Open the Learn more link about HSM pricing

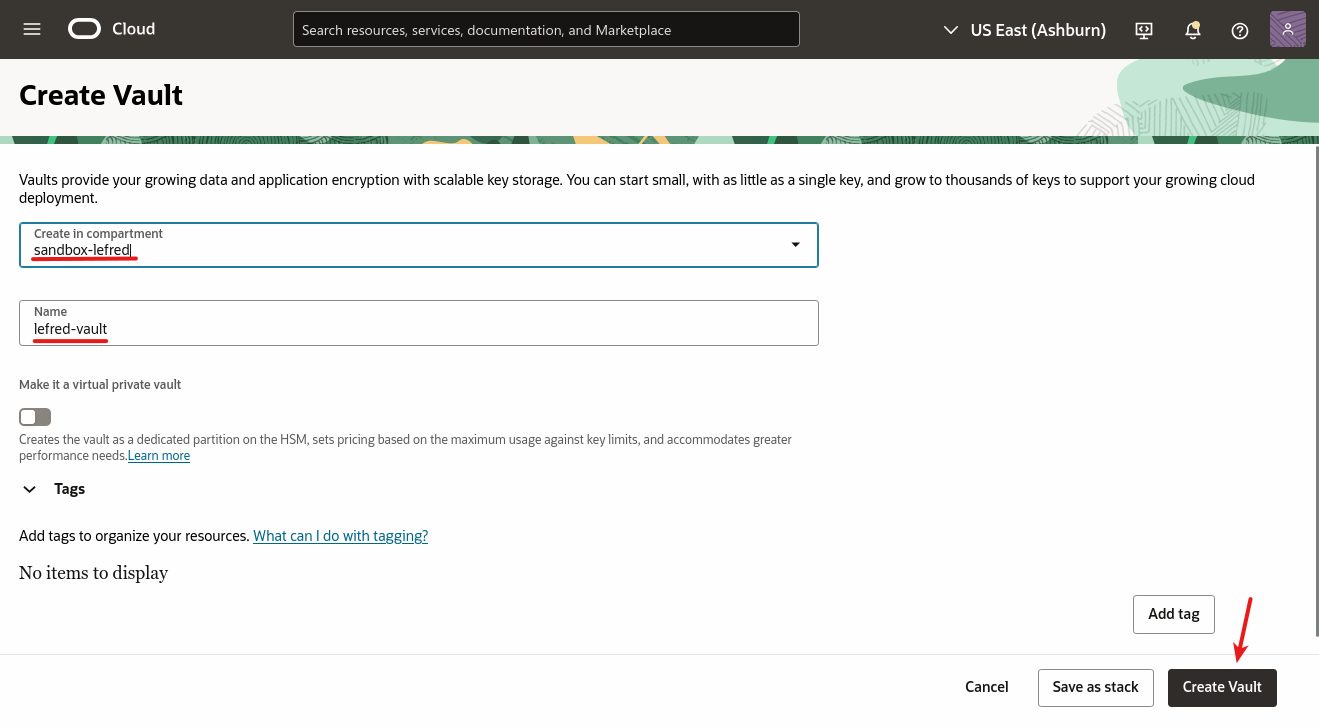point(158,455)
